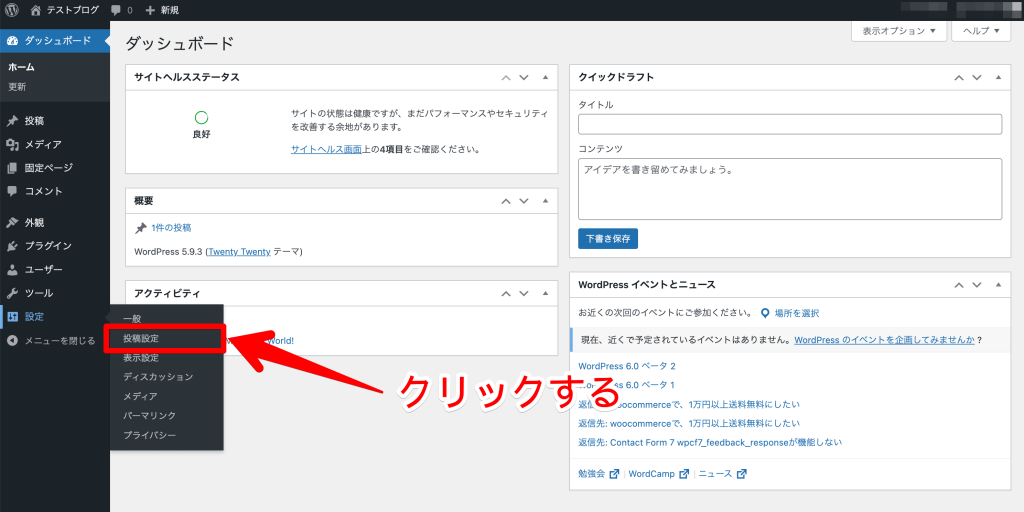Image resolution: width=1024 pixels, height=512 pixels.
Task: Open the ヘルプ dropdown
Action: pos(982,31)
